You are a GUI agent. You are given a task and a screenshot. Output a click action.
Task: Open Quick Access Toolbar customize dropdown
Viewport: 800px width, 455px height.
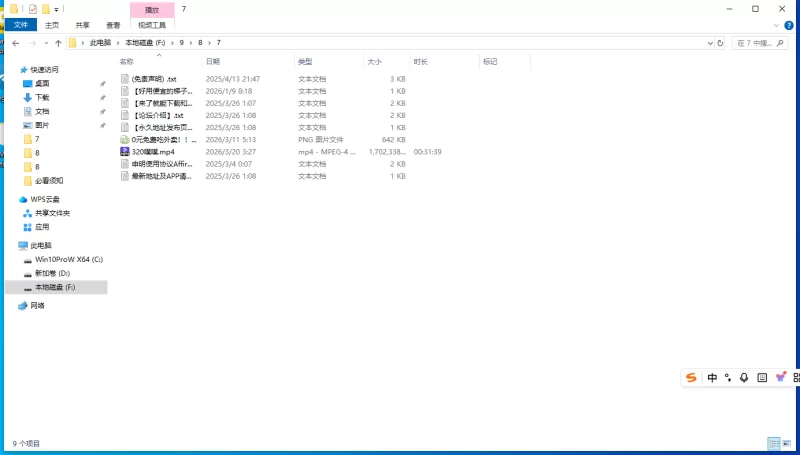(57, 9)
